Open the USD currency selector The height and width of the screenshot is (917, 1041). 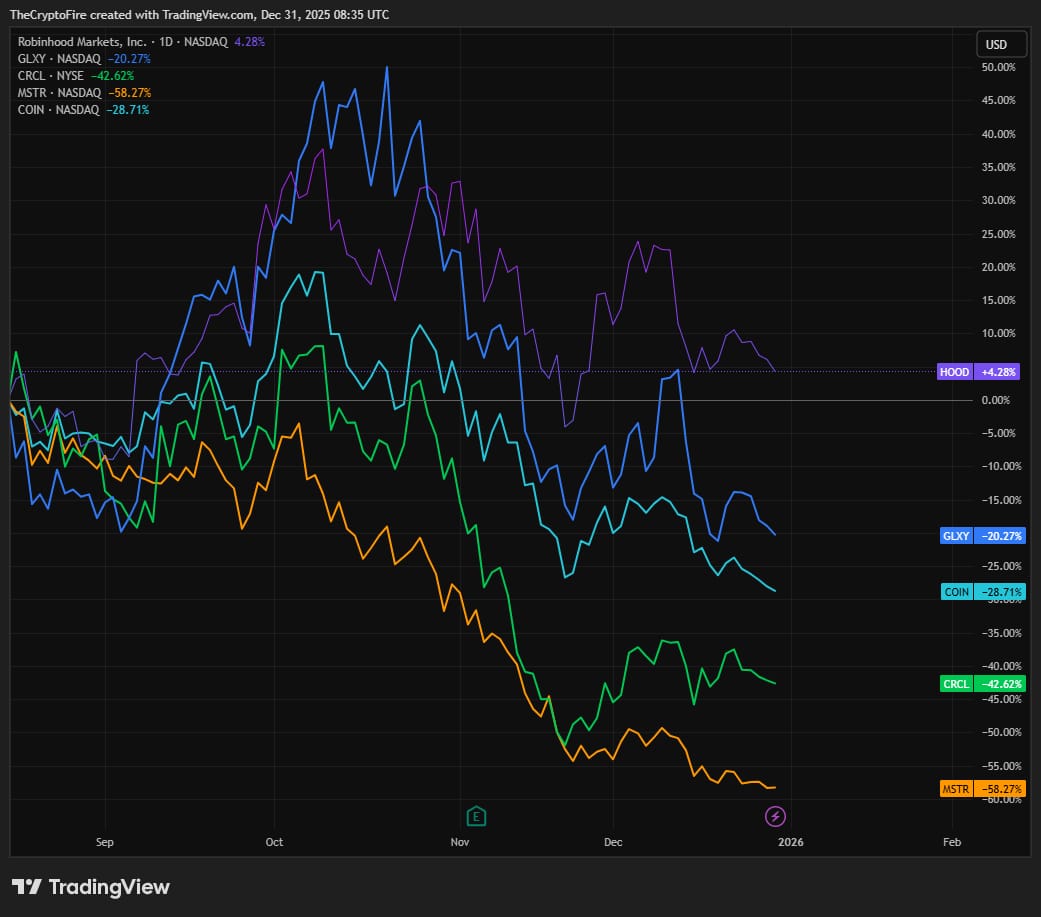(1001, 44)
